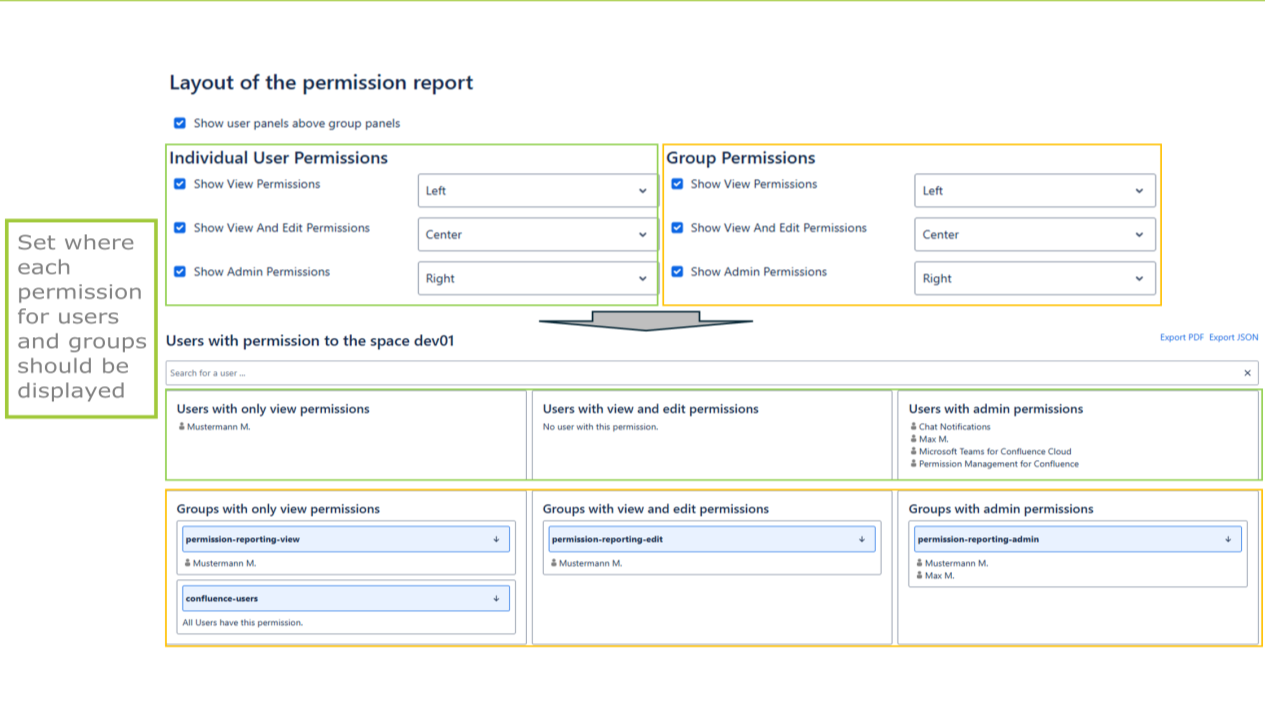Click the Groups with view and edit permissions heading
Screen dimensions: 1265x720
point(656,509)
